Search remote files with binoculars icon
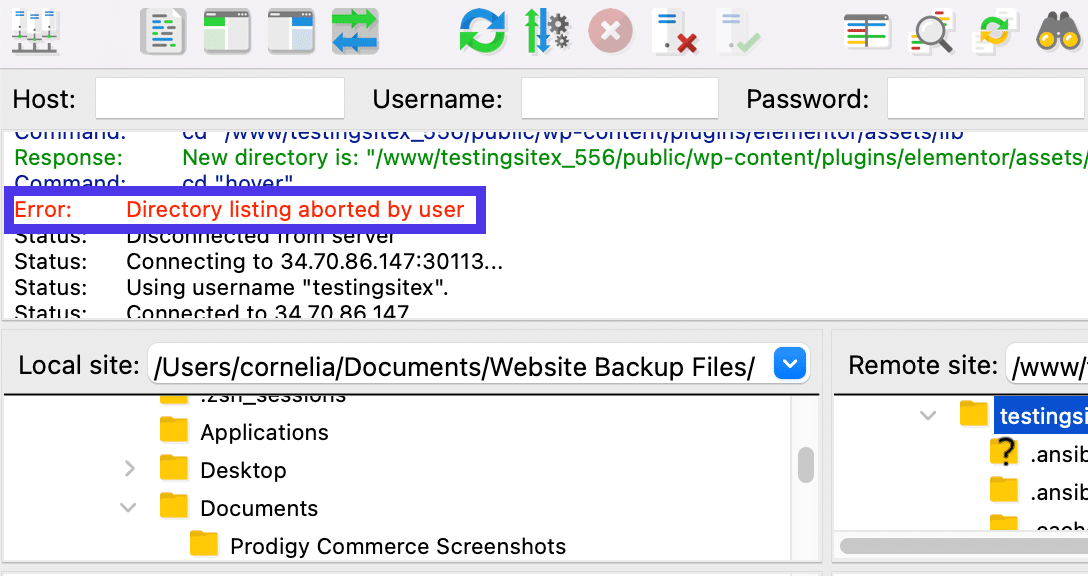This screenshot has height=576, width=1088. (1059, 31)
